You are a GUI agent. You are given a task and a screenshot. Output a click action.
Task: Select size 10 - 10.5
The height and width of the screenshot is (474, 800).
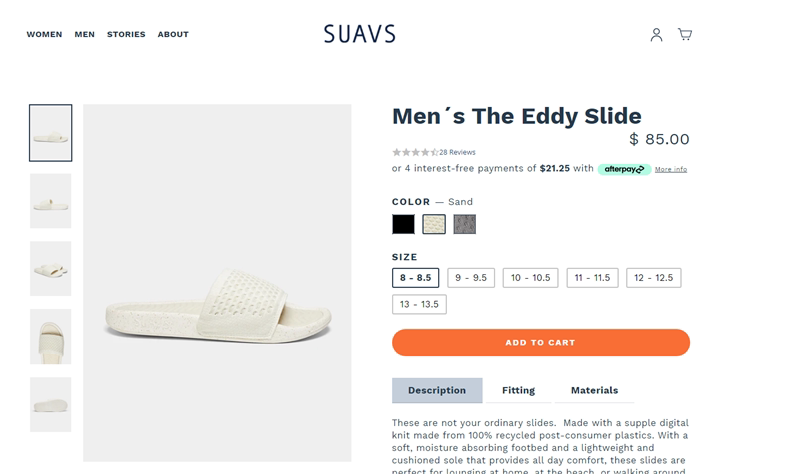click(x=530, y=277)
